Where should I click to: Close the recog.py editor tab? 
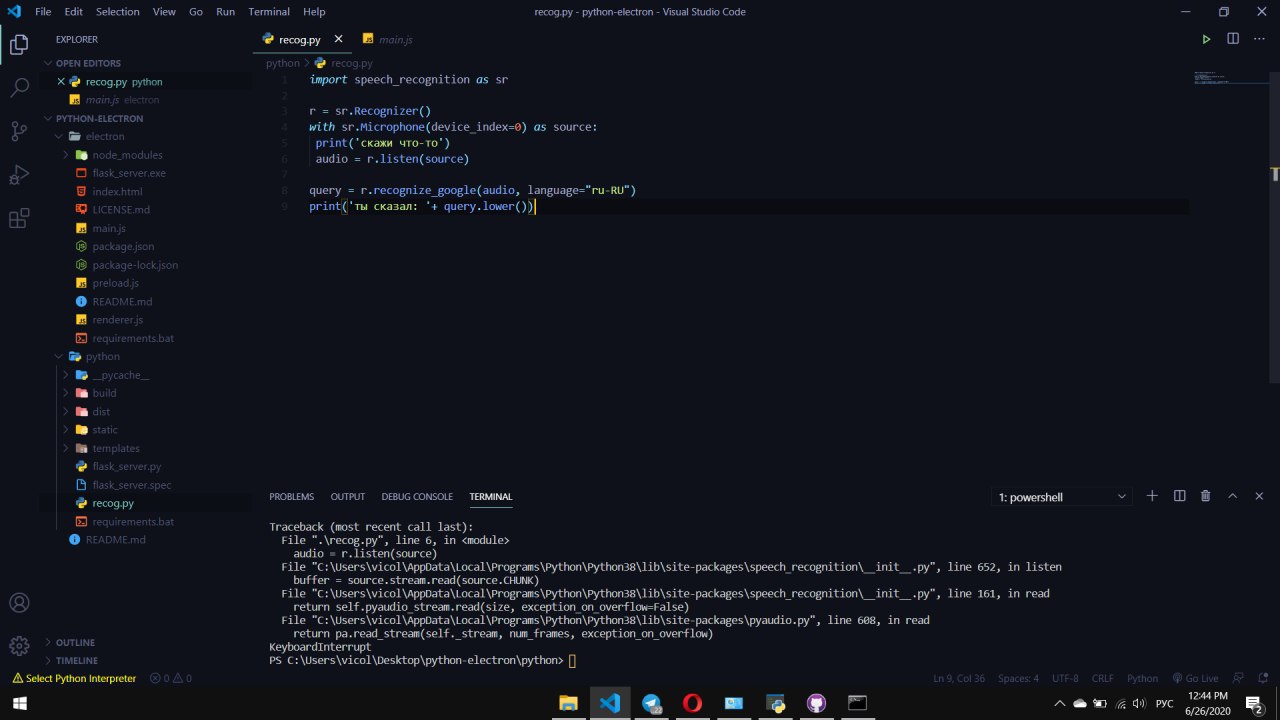[338, 39]
